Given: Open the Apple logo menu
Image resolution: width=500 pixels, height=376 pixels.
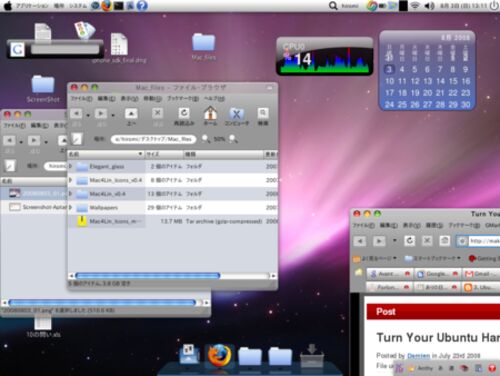Looking at the screenshot, I should pos(7,6).
